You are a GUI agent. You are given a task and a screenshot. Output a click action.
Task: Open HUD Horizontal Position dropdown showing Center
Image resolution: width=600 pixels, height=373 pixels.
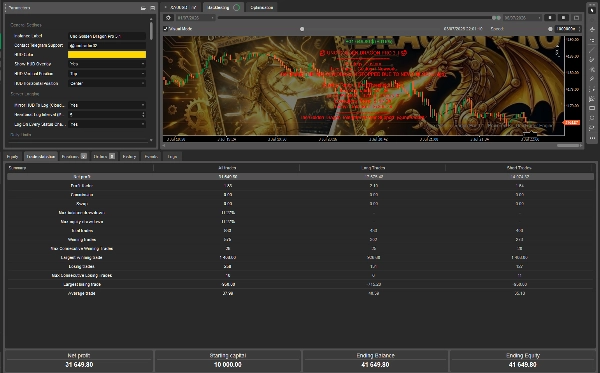point(107,83)
